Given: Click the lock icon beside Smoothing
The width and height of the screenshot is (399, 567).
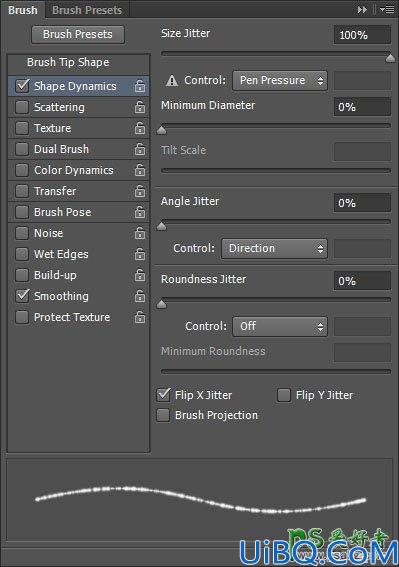Looking at the screenshot, I should point(140,296).
